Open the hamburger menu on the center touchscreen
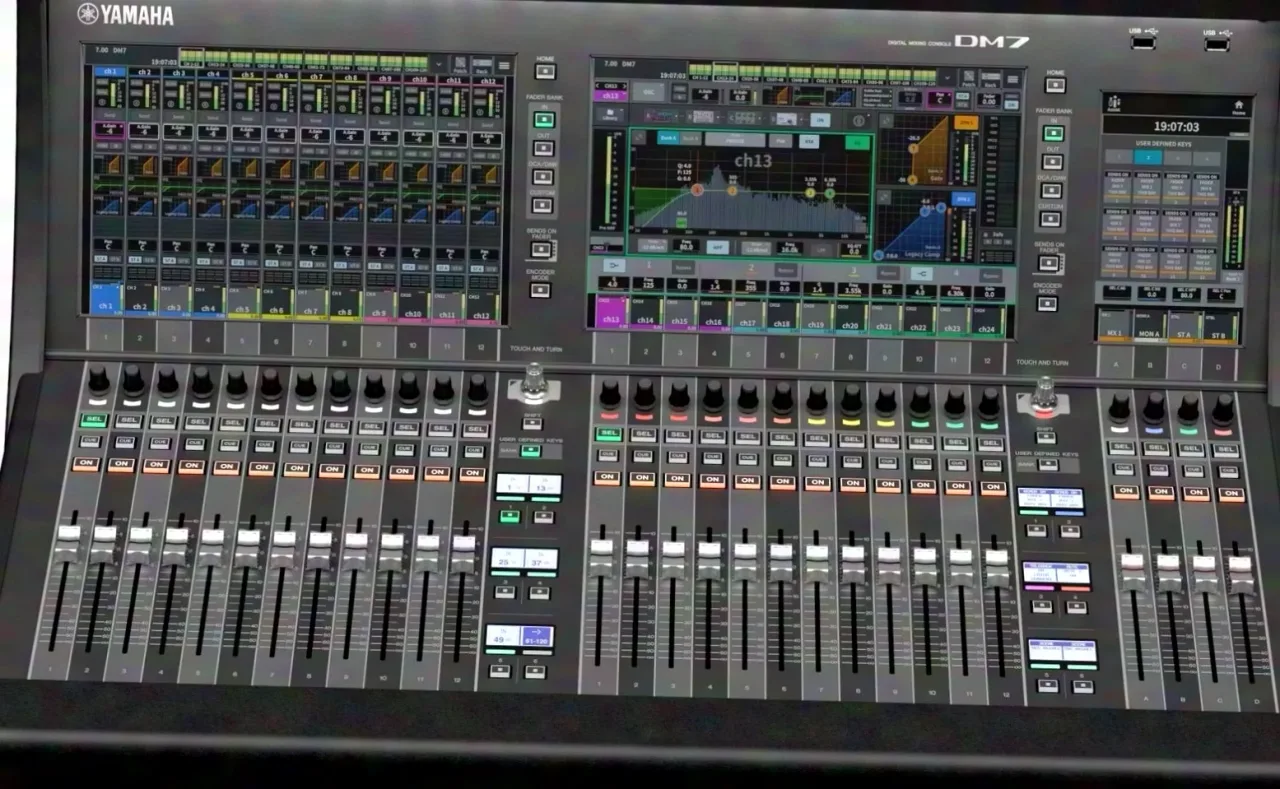Viewport: 1280px width, 789px height. [x=1012, y=79]
